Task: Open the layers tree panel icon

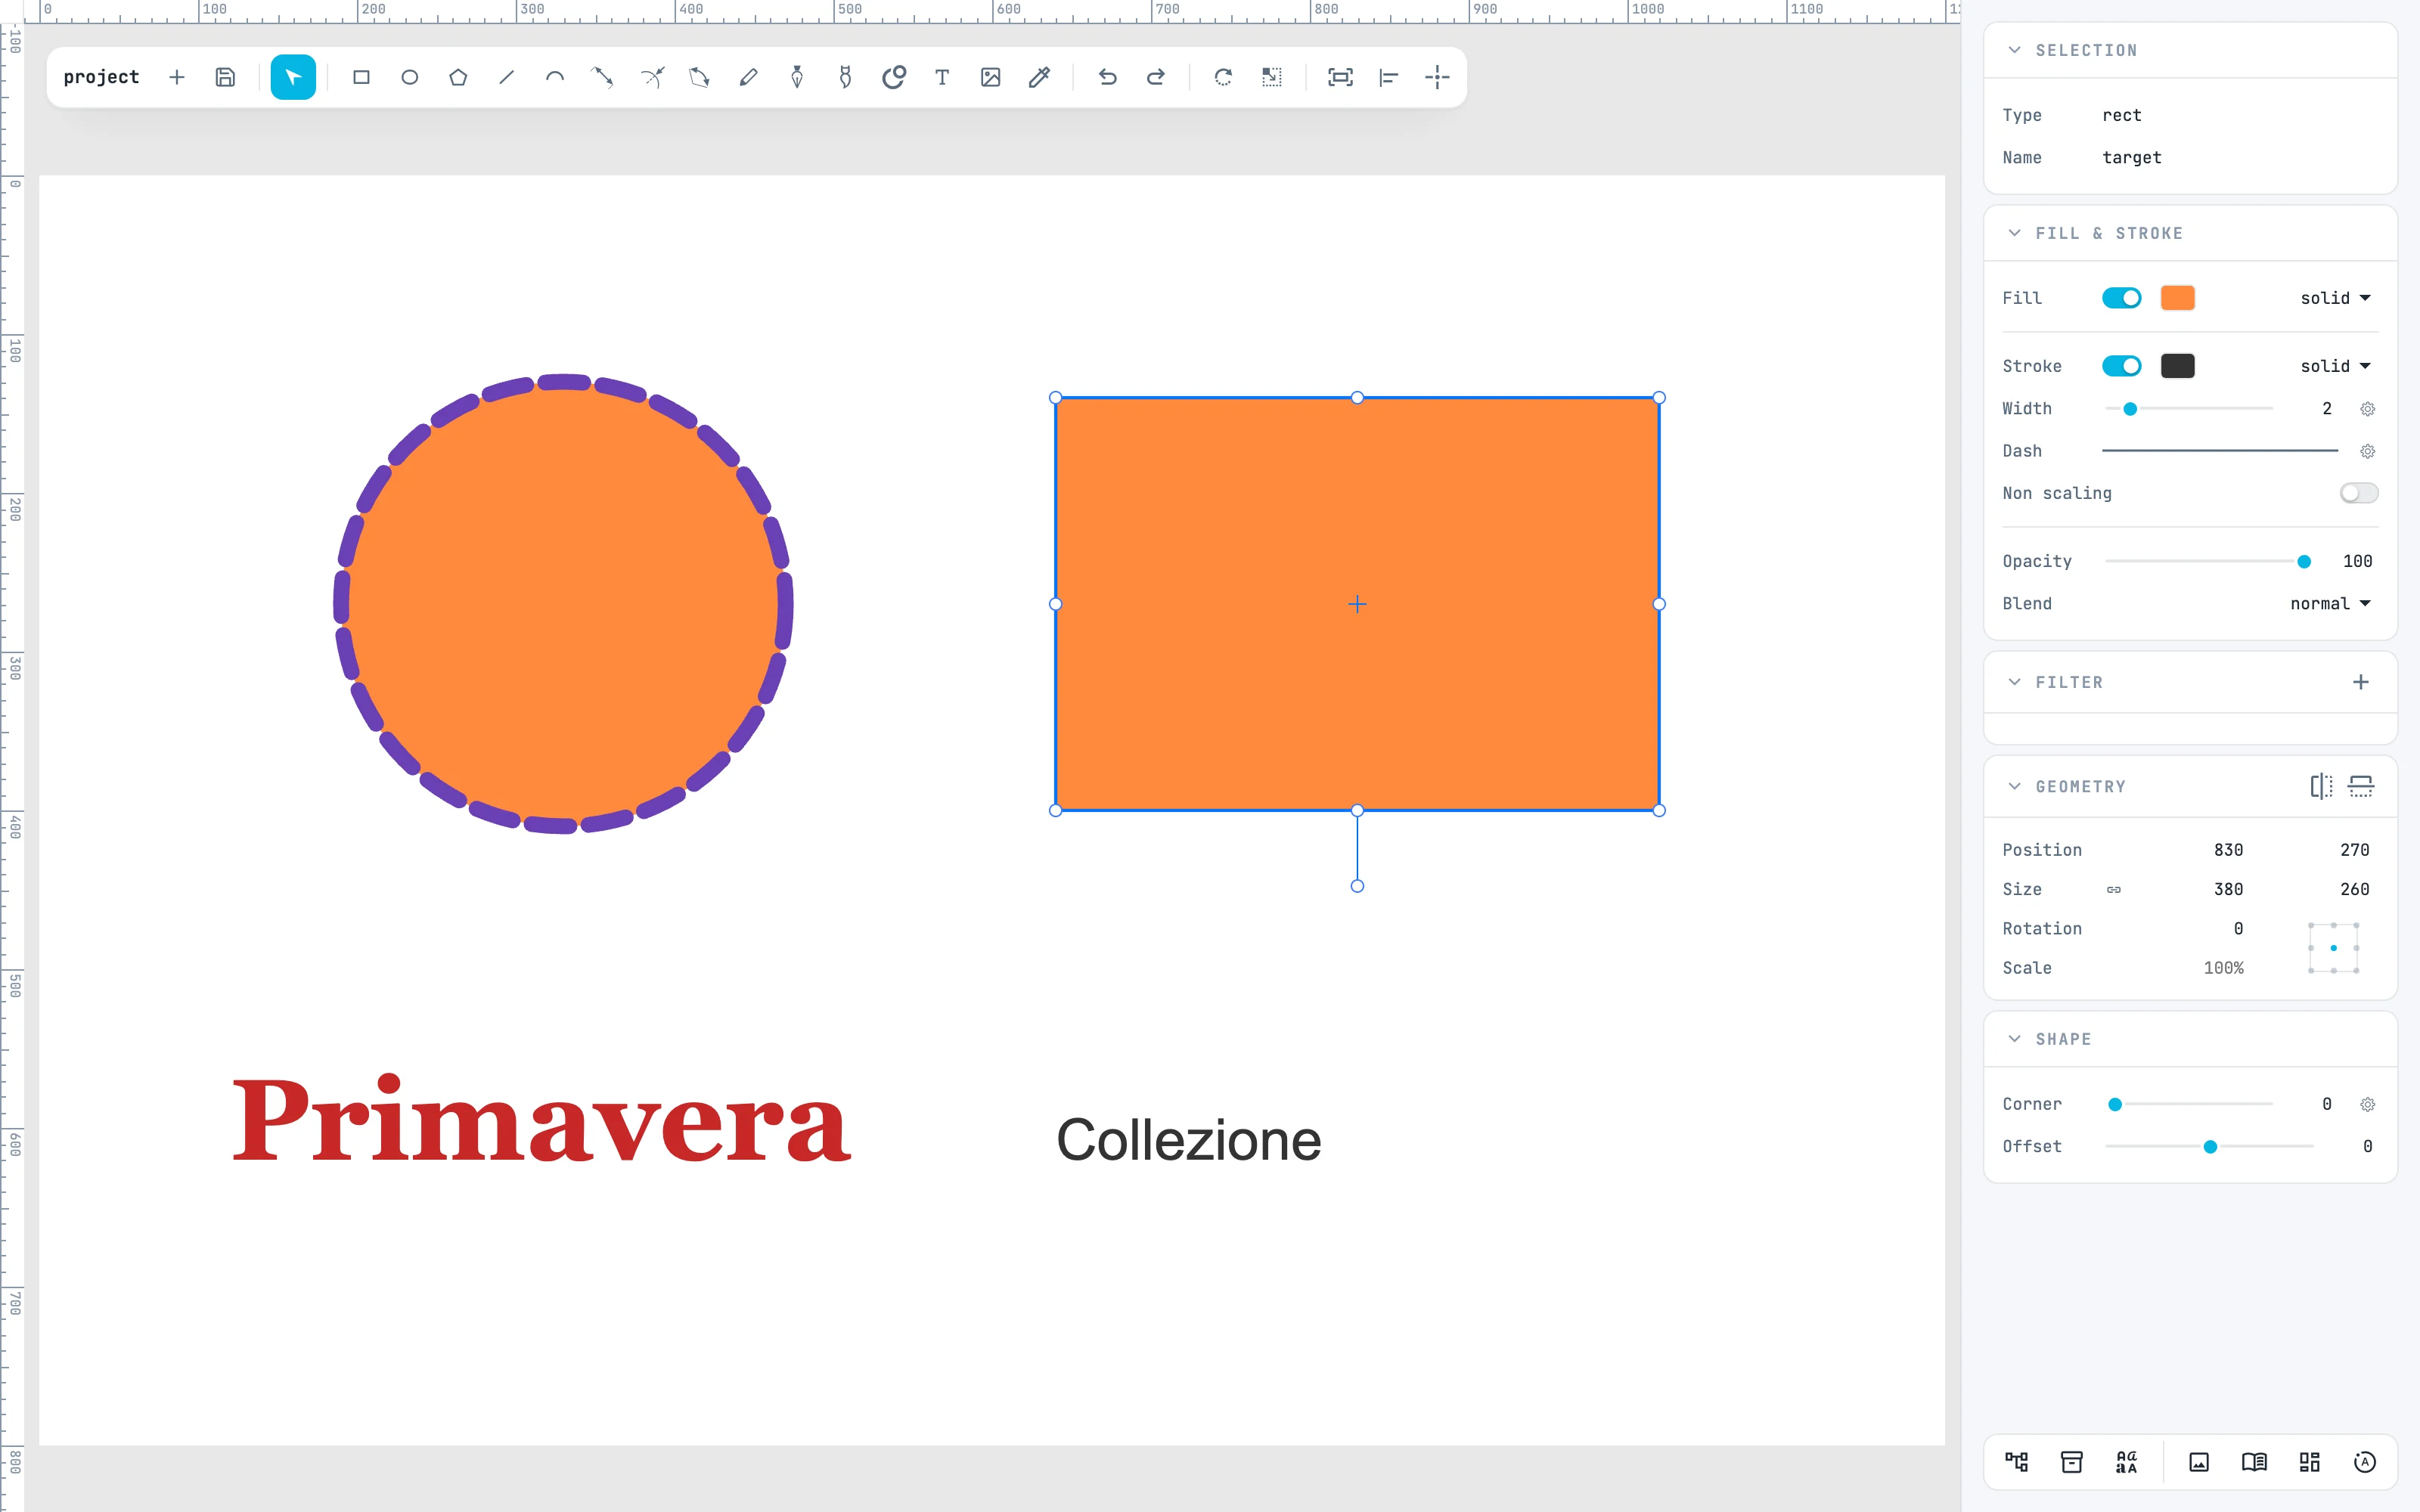Action: (x=2017, y=1462)
